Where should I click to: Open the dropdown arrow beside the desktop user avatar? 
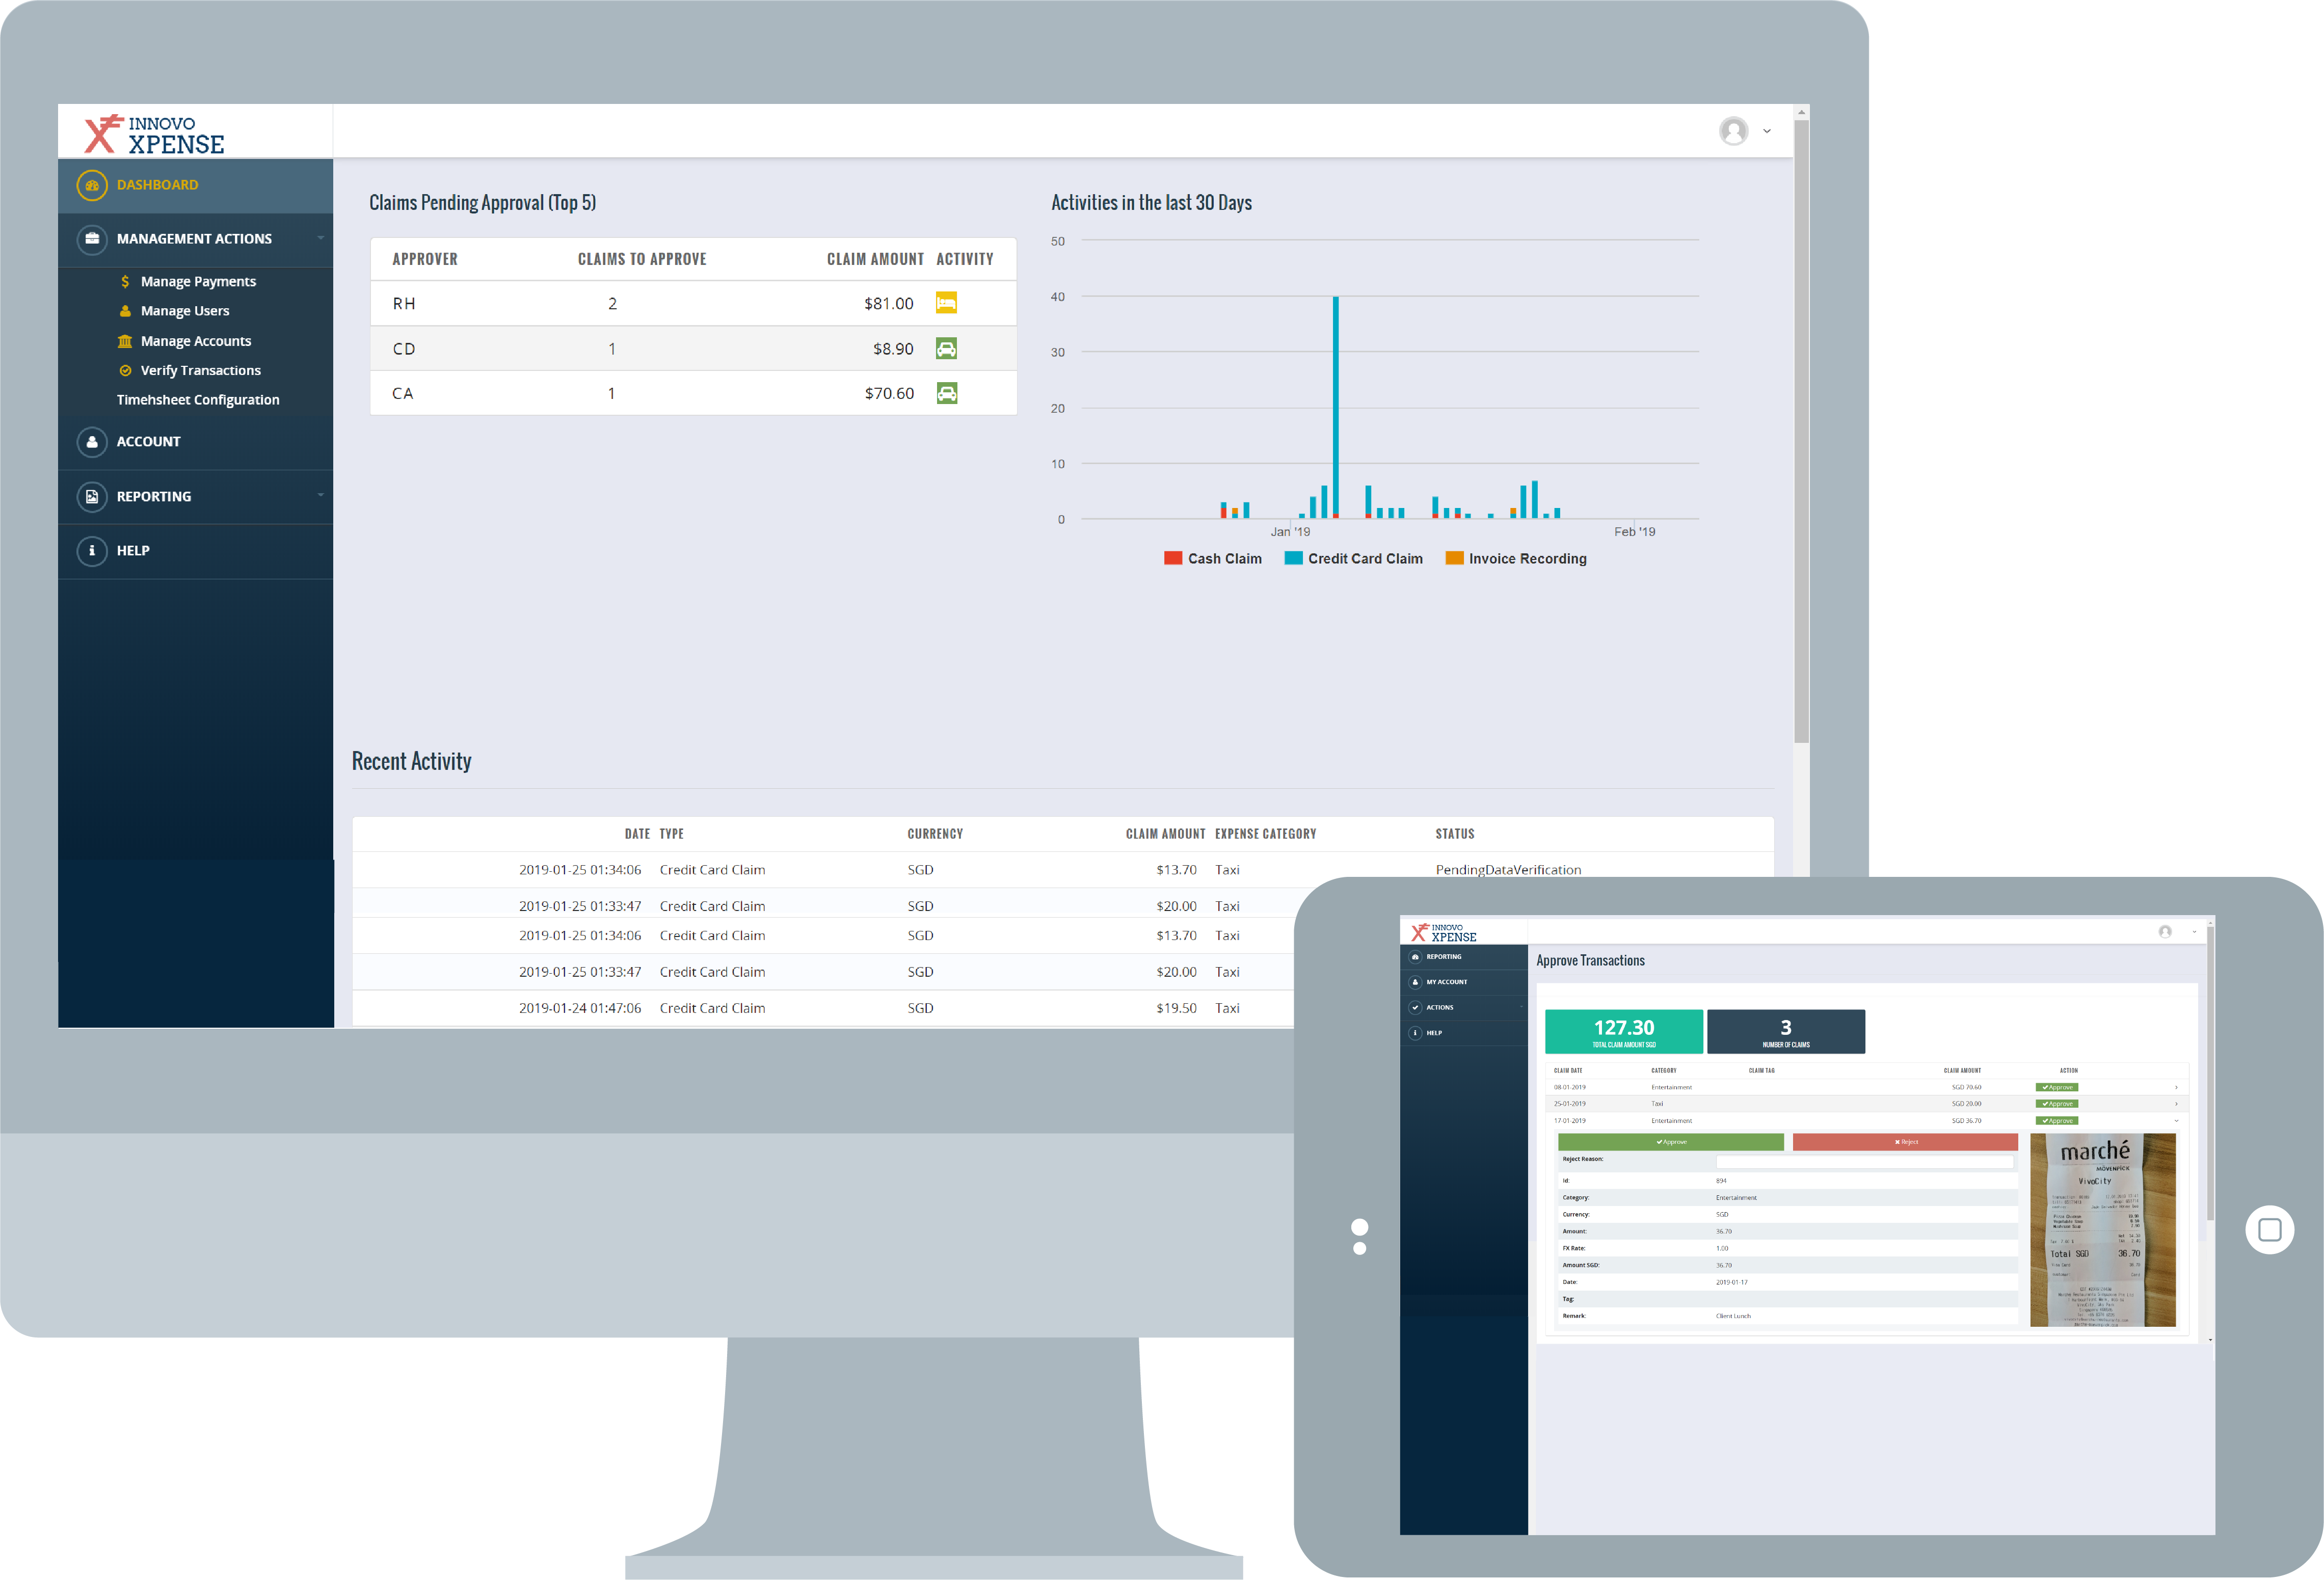(1767, 131)
